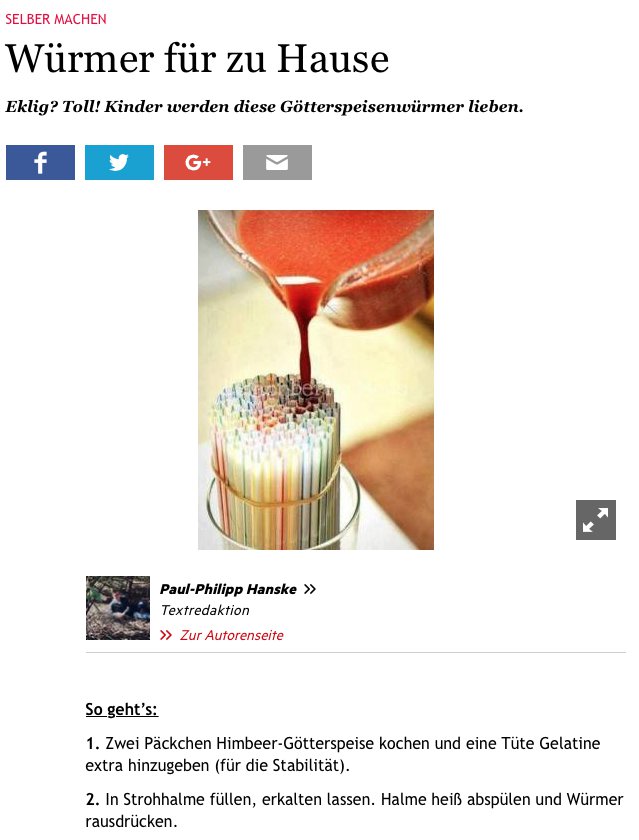
Task: Share the article on Twitter
Action: [x=119, y=162]
